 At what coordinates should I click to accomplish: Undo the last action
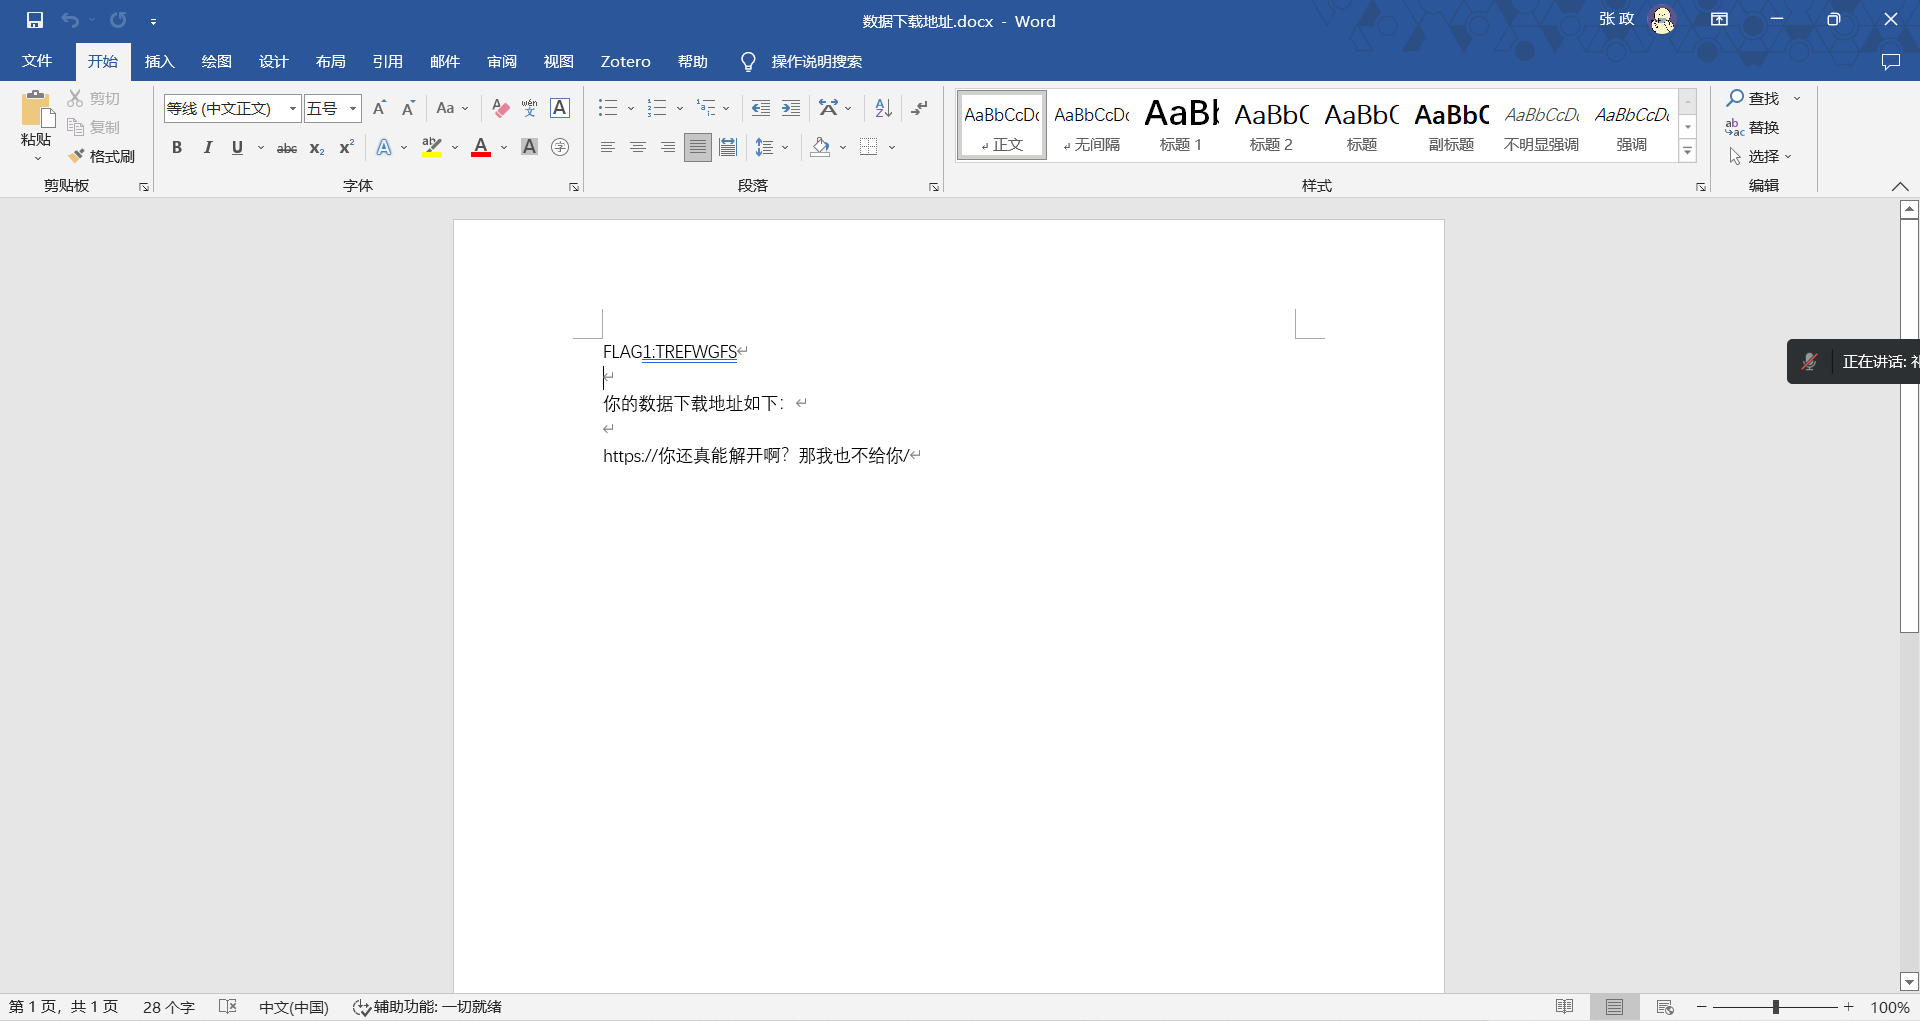(x=70, y=20)
